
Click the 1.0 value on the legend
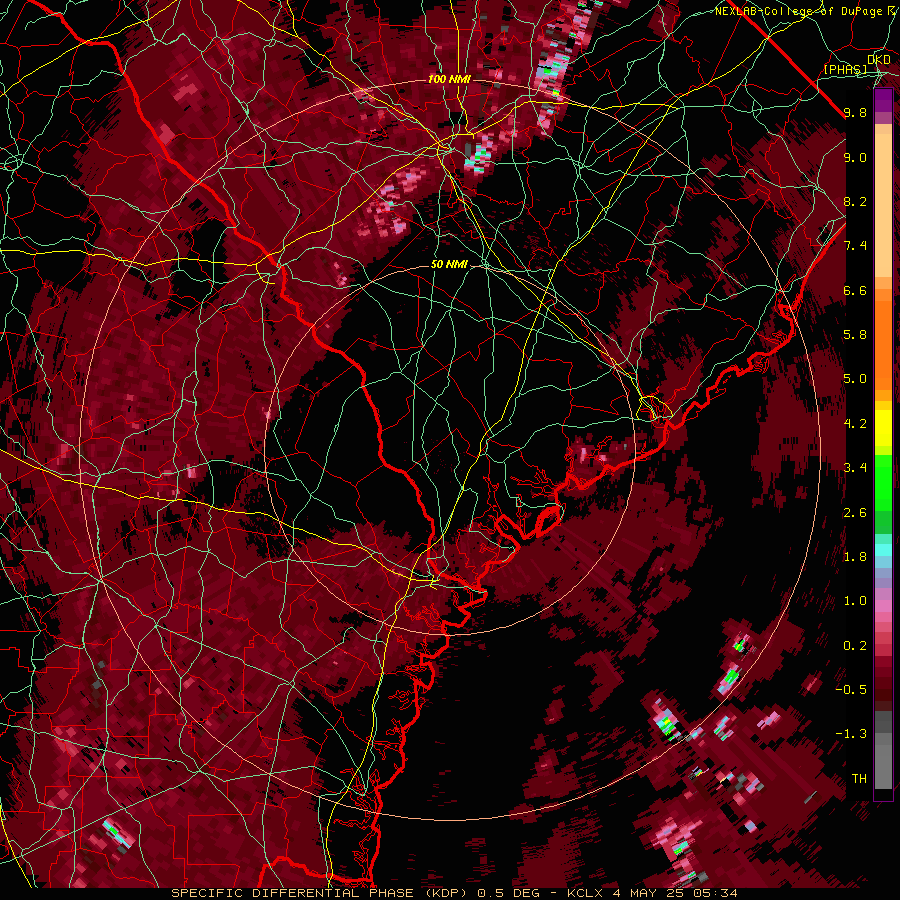[855, 601]
